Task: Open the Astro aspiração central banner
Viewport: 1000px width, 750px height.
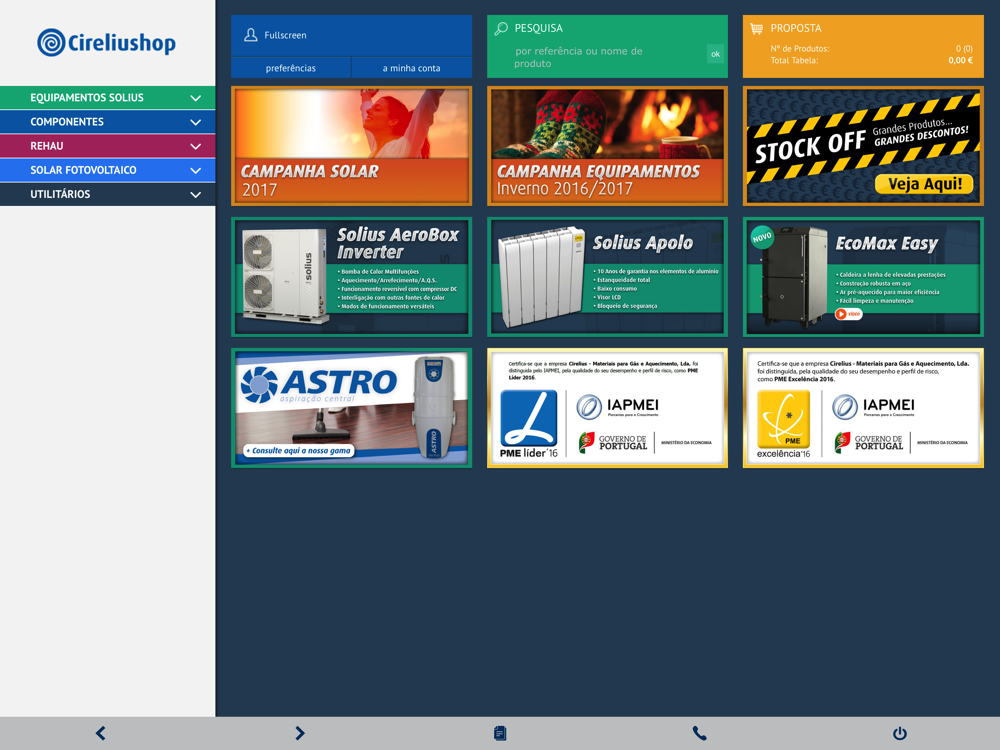Action: click(351, 408)
